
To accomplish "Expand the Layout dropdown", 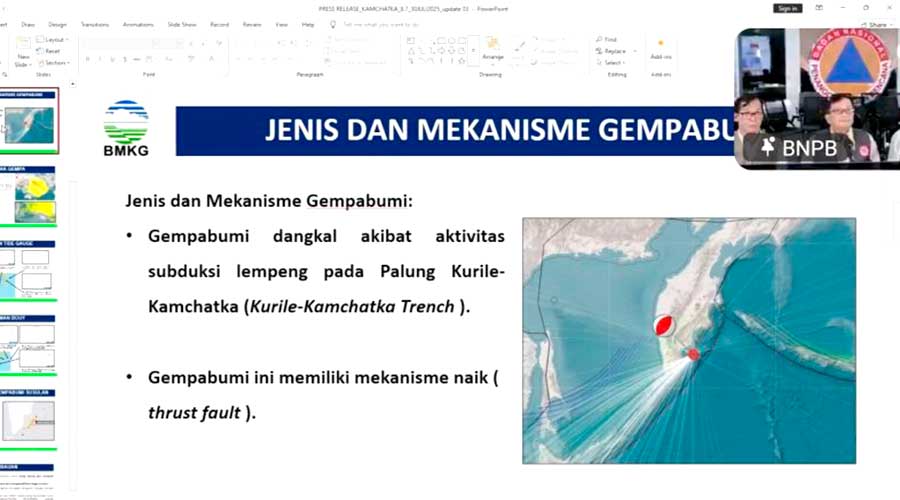I will tap(54, 40).
